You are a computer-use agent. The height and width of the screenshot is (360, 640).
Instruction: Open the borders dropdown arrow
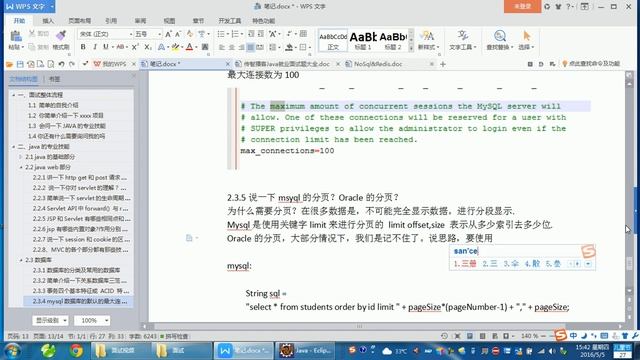(309, 47)
